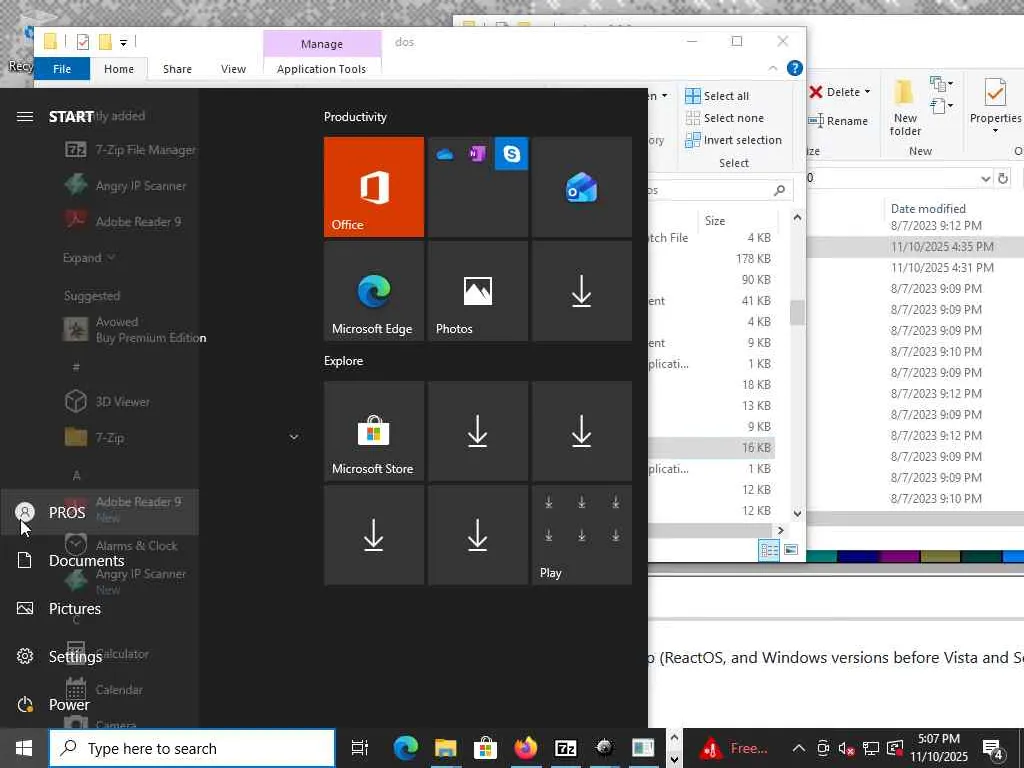The width and height of the screenshot is (1024, 768).
Task: Refresh the back Explorer window
Action: pos(1003,178)
